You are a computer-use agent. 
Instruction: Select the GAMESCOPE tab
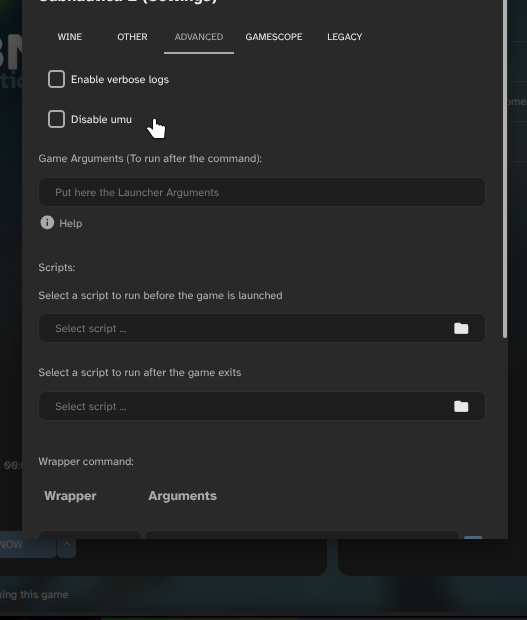coord(274,37)
